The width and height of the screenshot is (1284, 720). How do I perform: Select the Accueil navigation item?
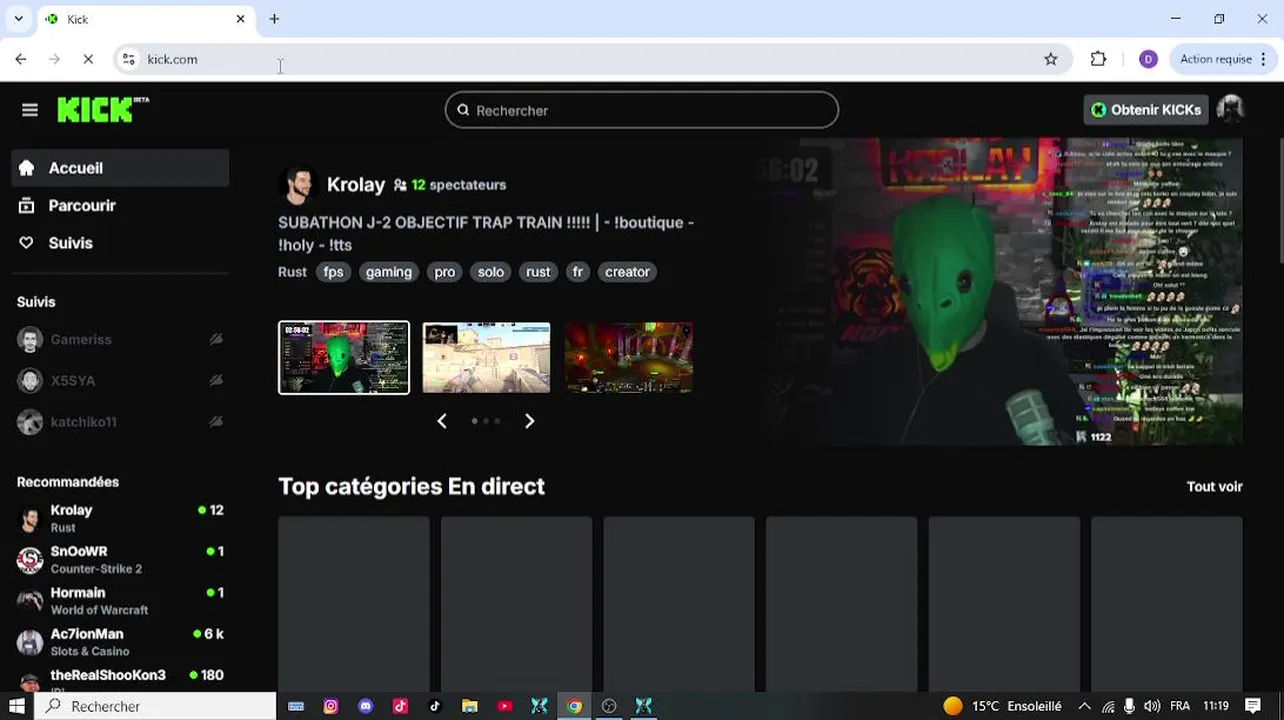(x=120, y=168)
